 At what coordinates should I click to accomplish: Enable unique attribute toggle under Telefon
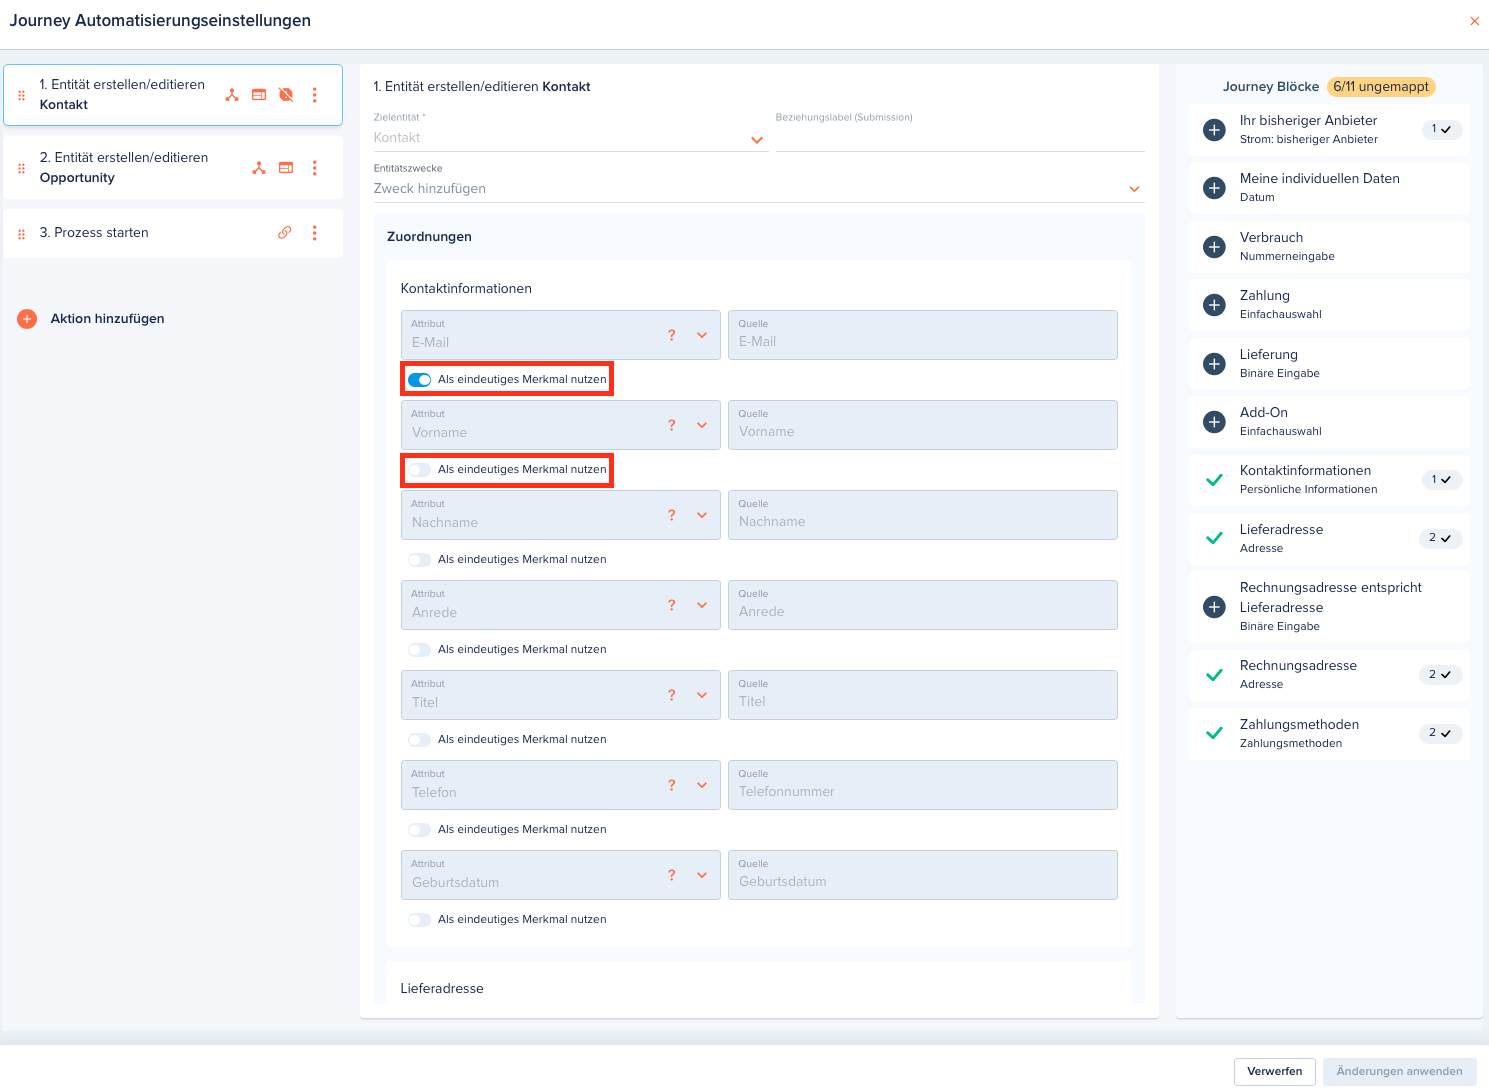coord(419,830)
